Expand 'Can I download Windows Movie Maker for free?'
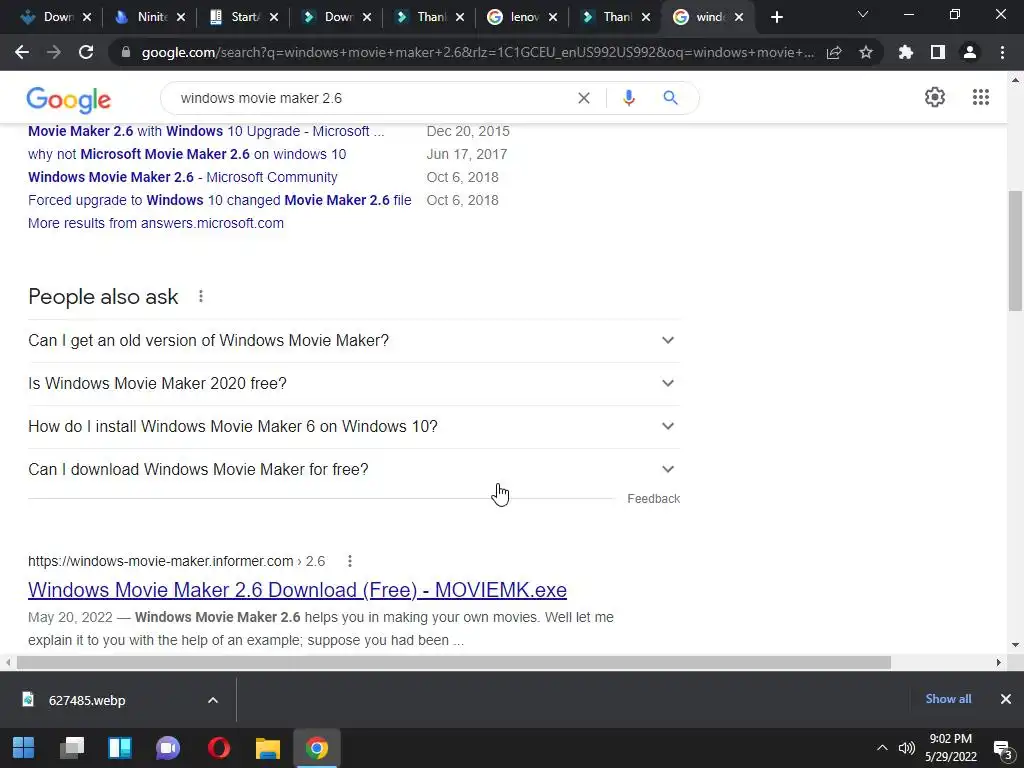1024x768 pixels. [354, 470]
